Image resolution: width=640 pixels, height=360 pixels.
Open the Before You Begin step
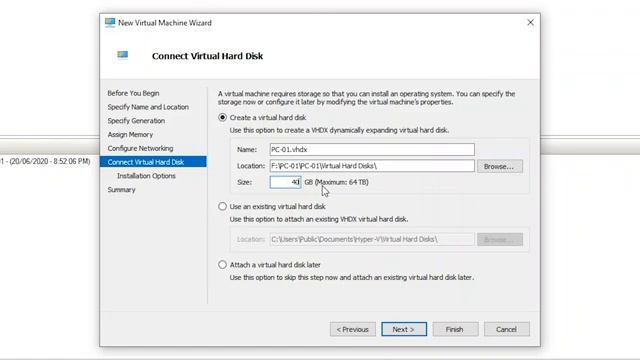tap(133, 93)
